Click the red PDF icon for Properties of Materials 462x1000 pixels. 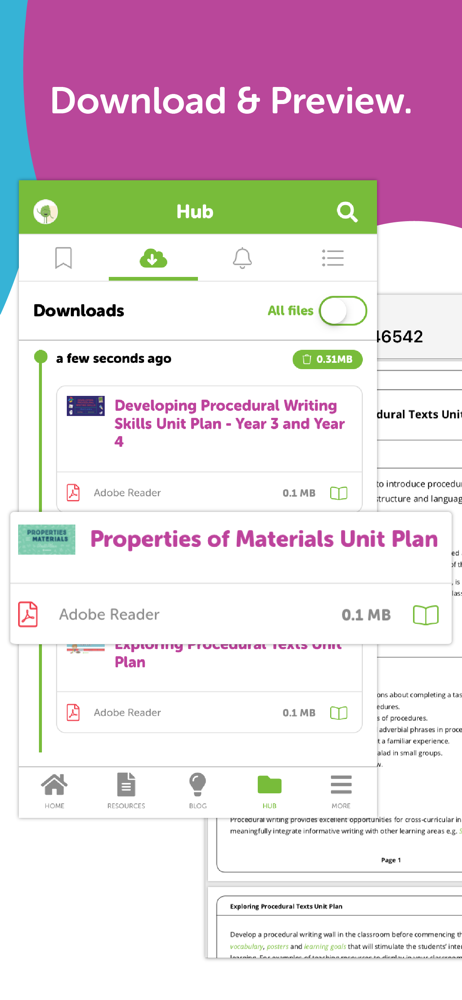pos(27,615)
